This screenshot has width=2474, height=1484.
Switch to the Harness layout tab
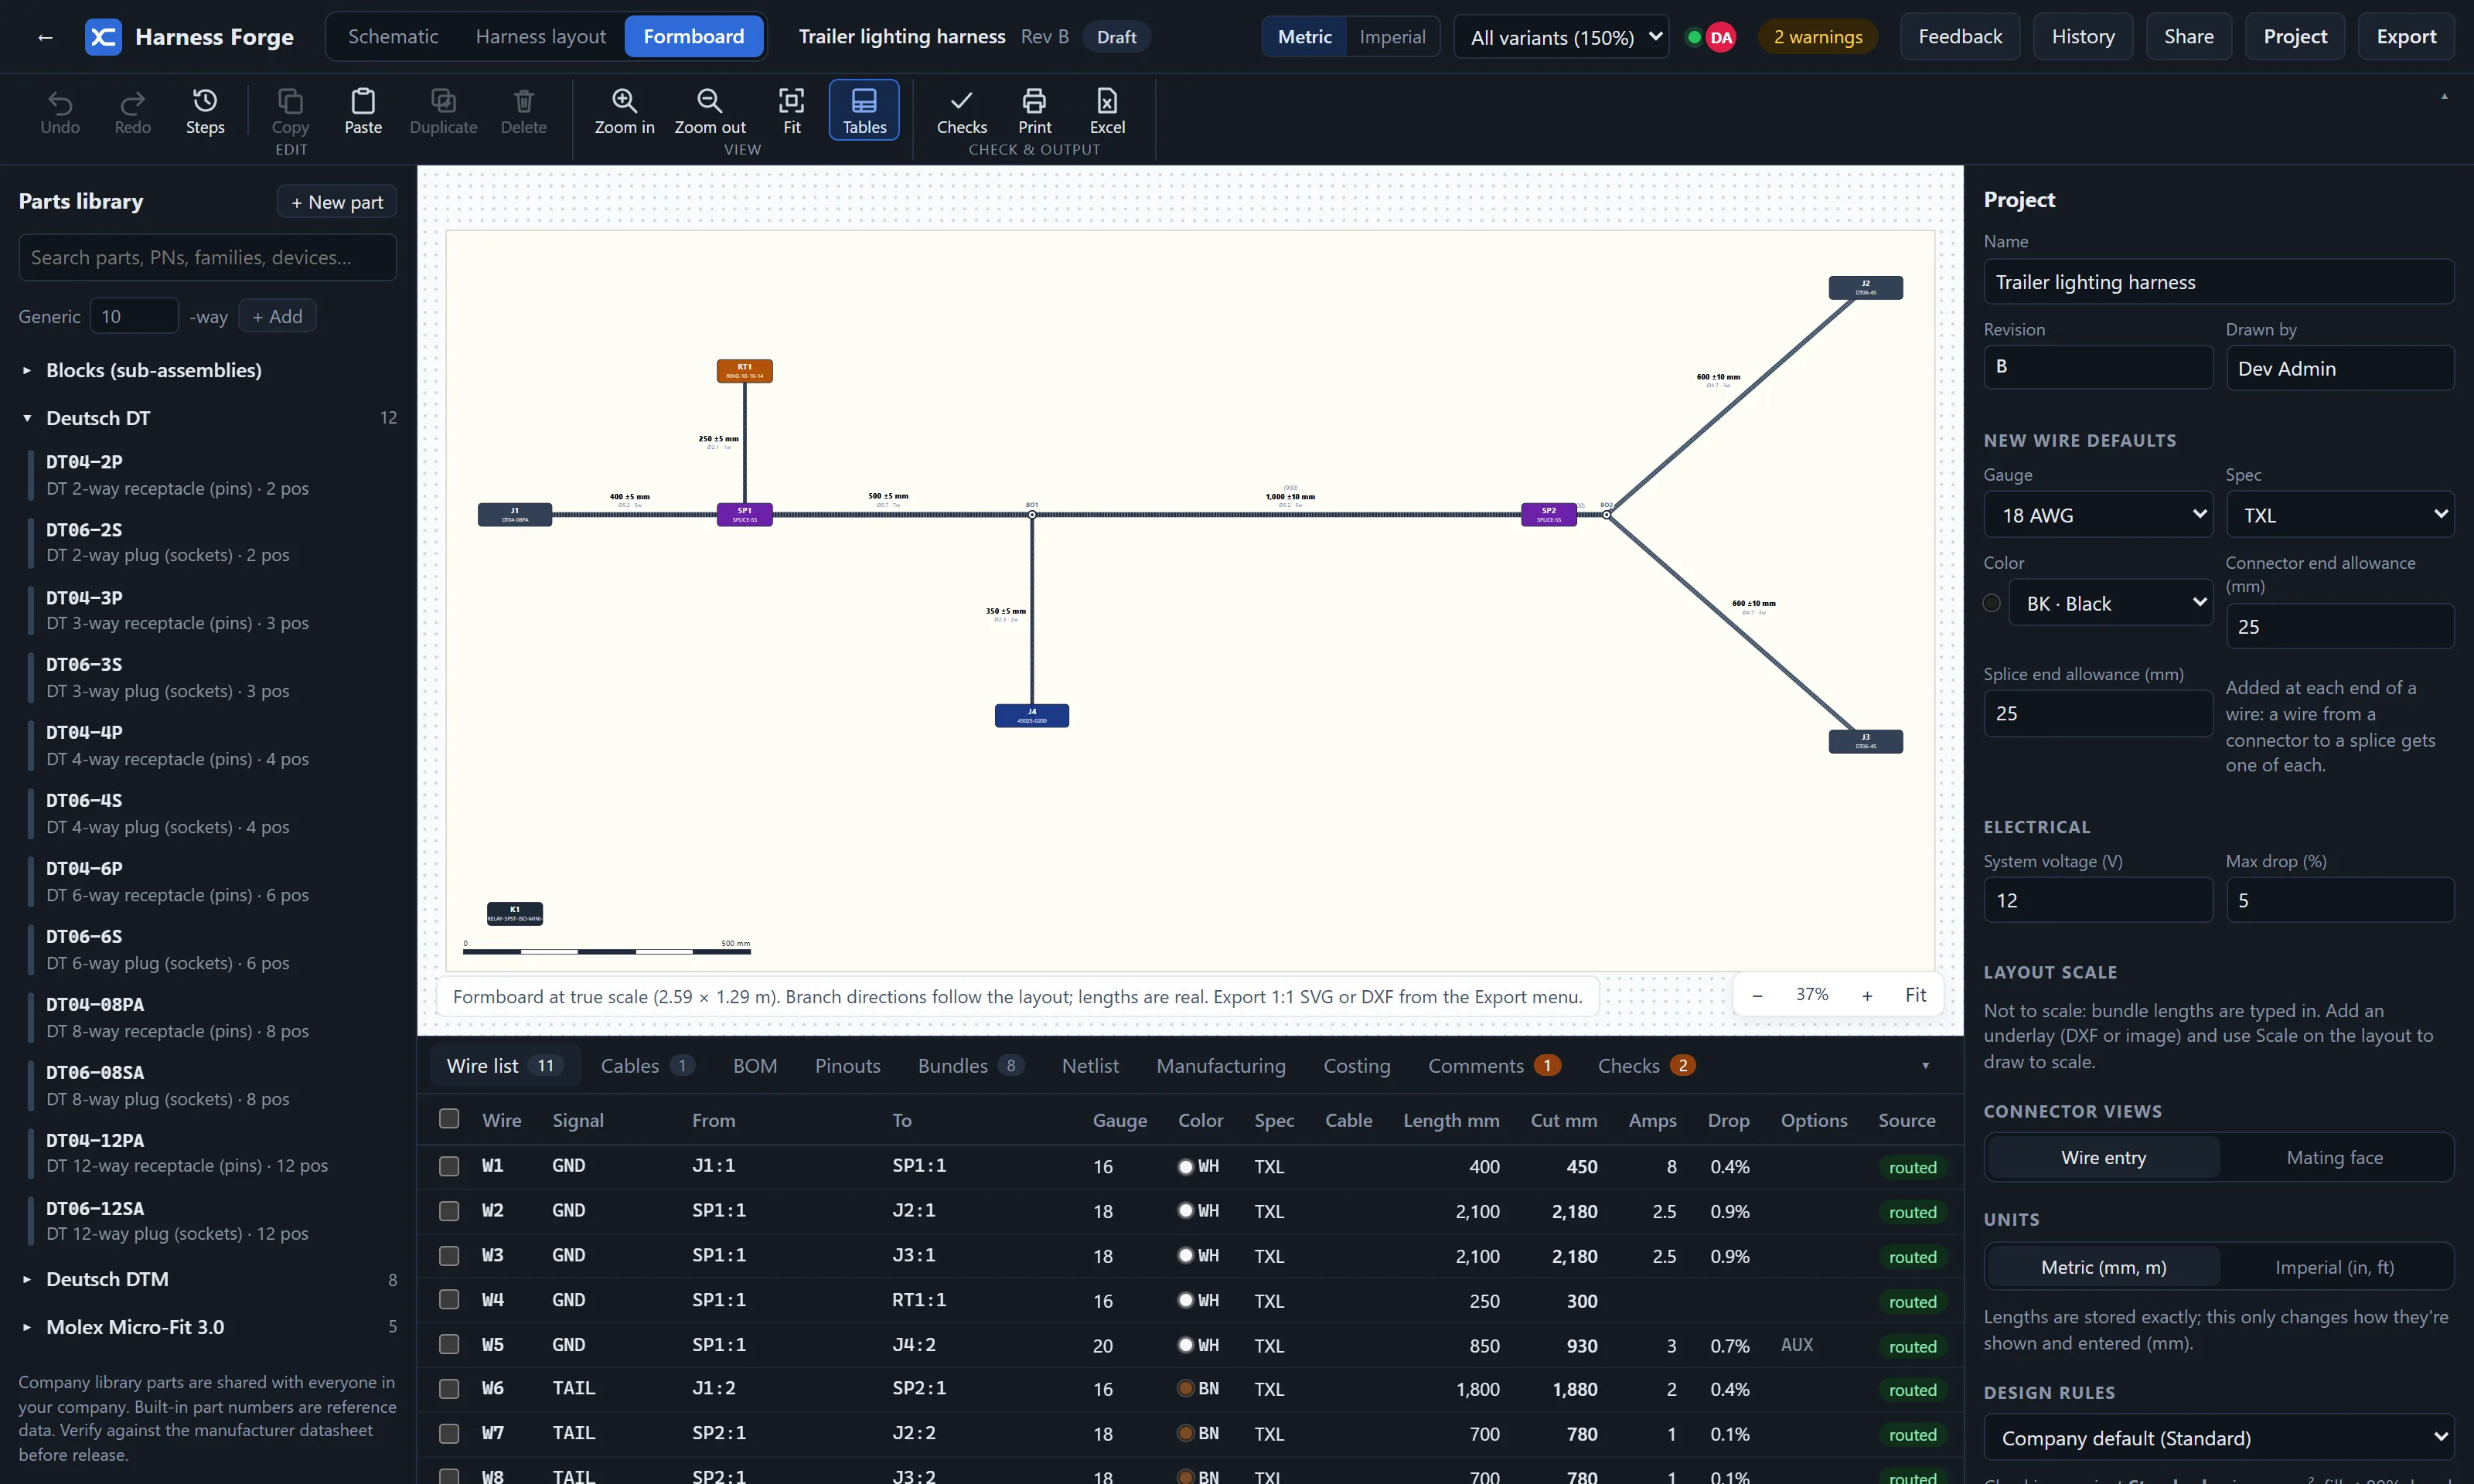click(x=541, y=37)
